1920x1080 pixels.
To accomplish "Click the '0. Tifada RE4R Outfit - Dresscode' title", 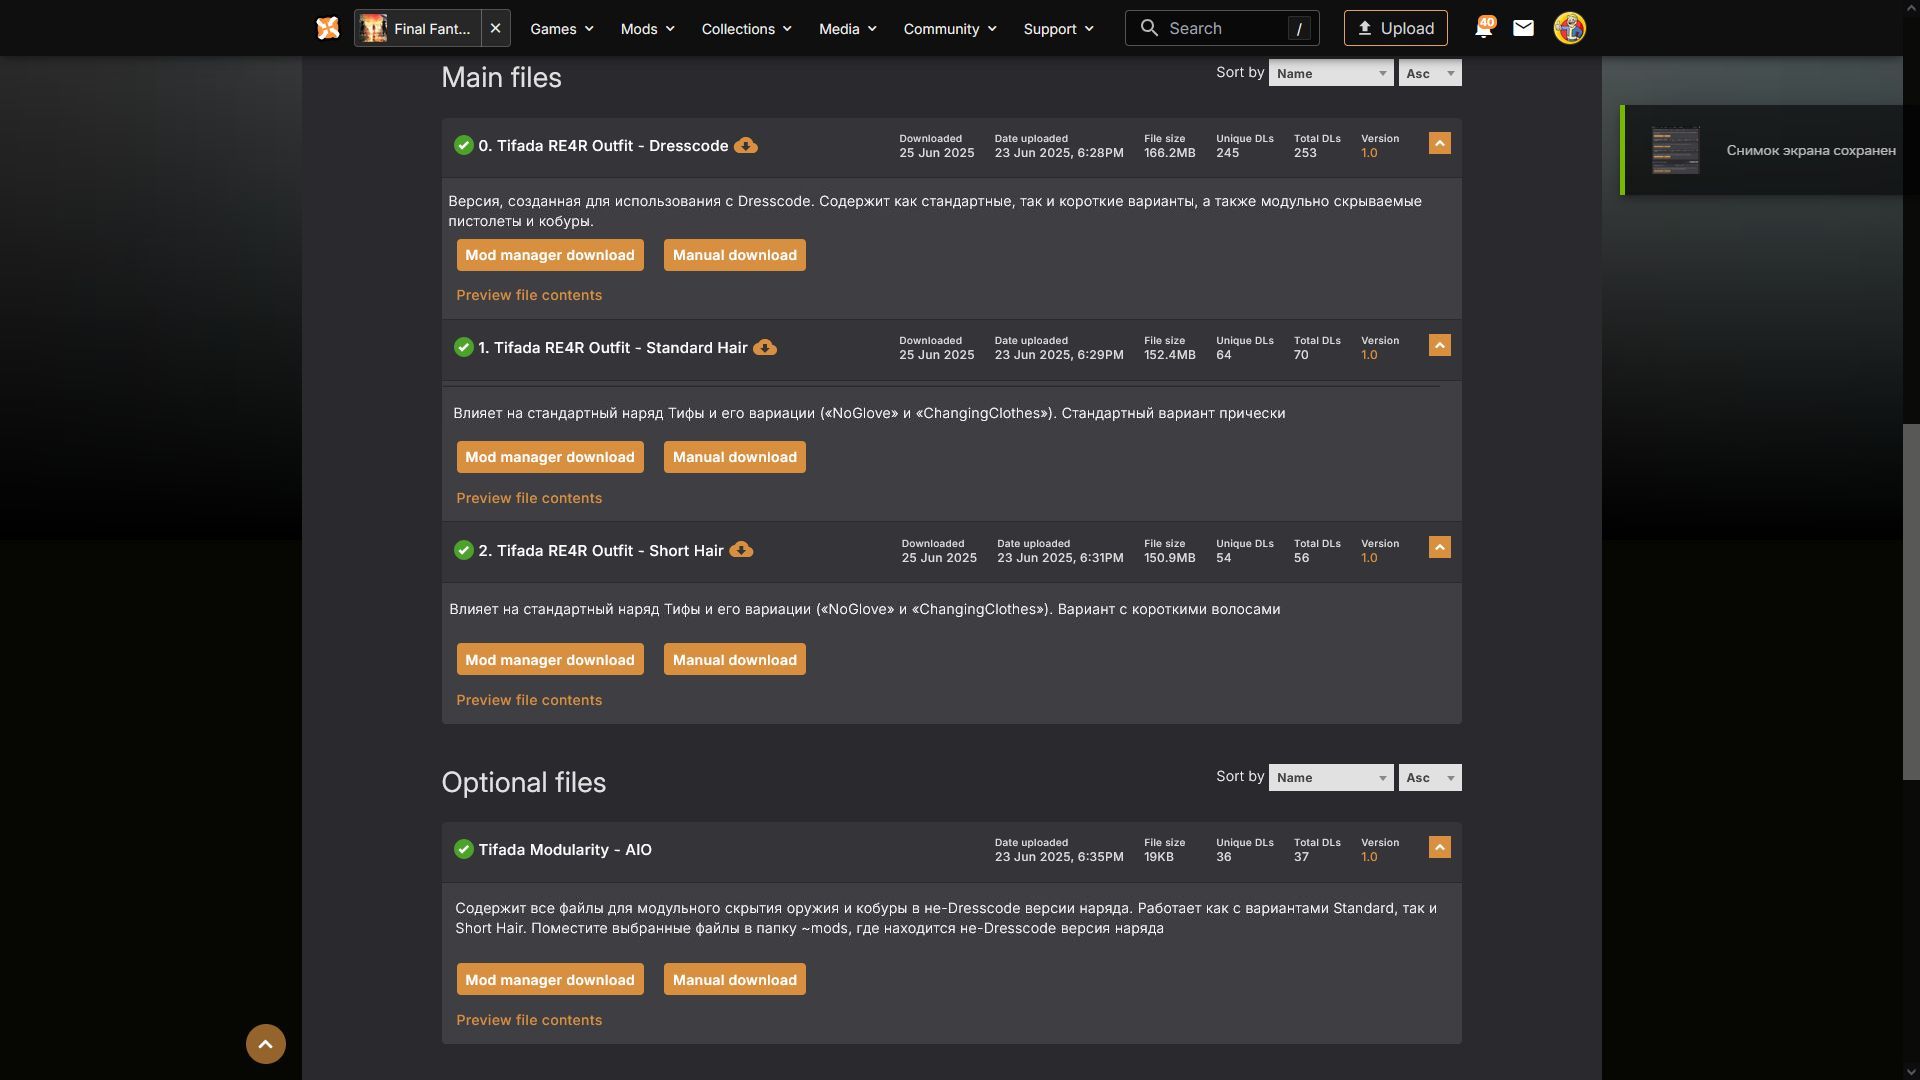I will 603,145.
